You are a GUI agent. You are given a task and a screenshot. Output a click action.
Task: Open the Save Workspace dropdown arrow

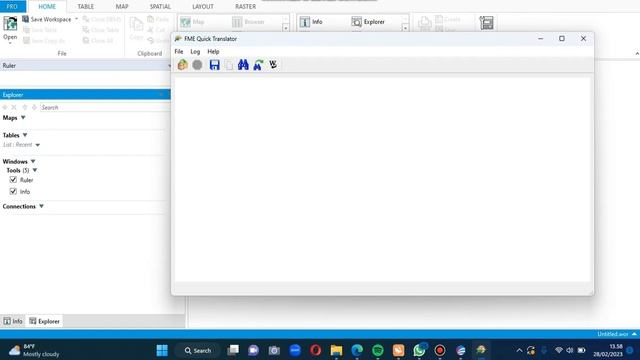pyautogui.click(x=76, y=19)
